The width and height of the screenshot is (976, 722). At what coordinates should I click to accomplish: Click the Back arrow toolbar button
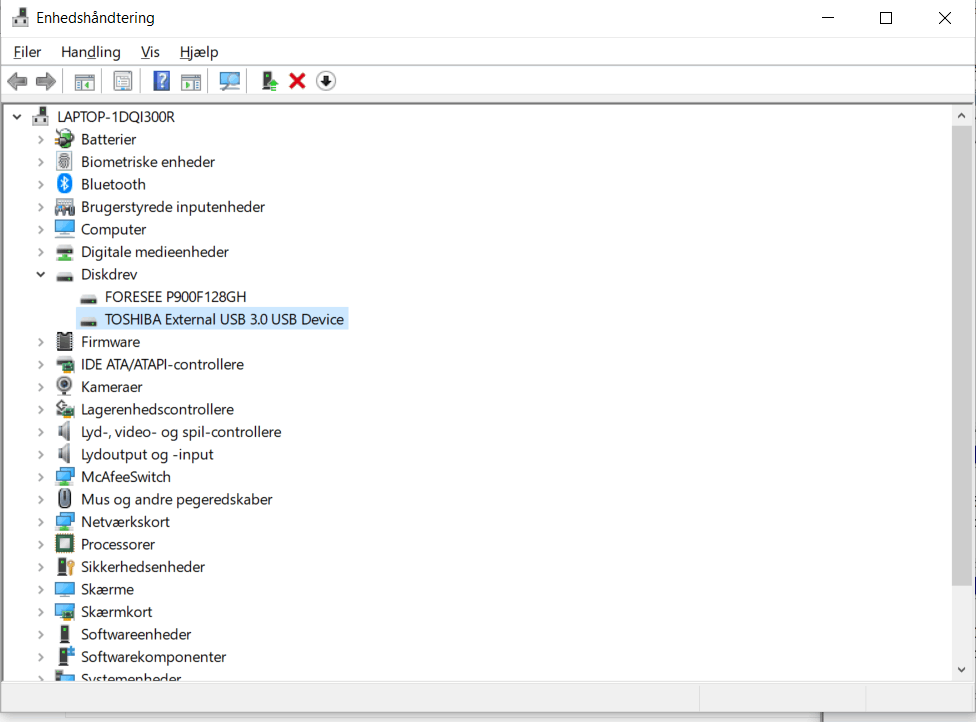[17, 81]
